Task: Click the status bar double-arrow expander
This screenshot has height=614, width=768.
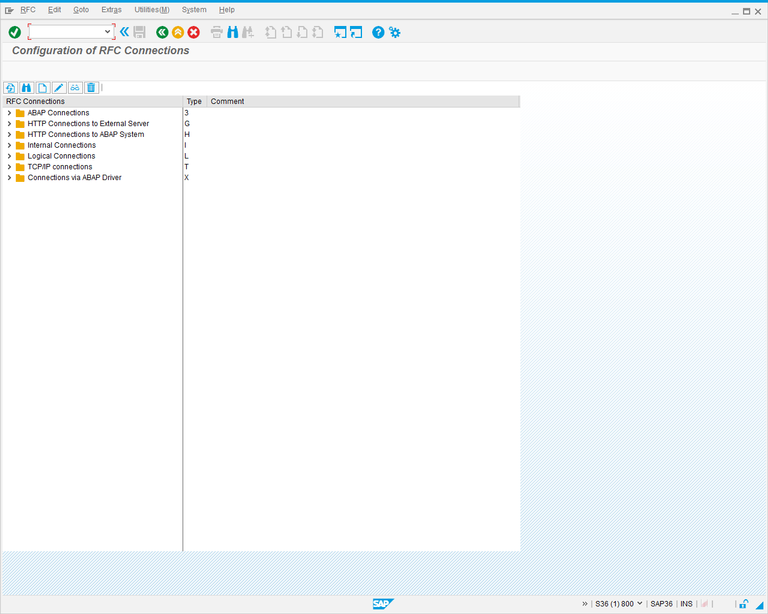Action: pos(585,604)
